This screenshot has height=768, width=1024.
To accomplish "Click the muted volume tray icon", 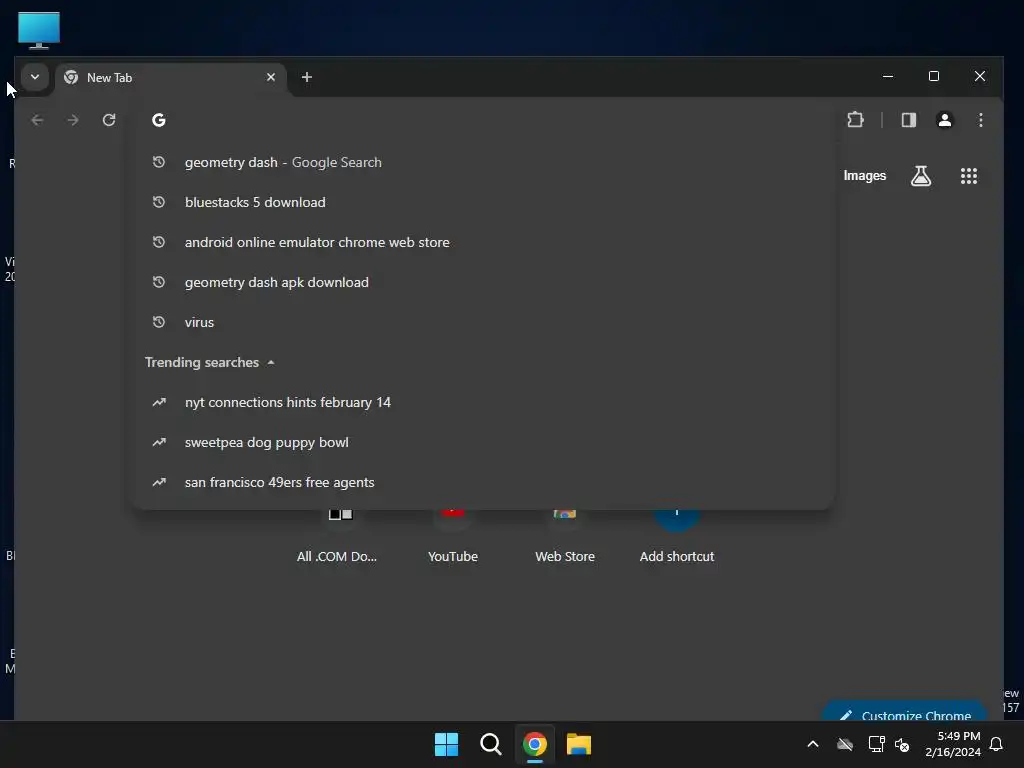I will 902,744.
